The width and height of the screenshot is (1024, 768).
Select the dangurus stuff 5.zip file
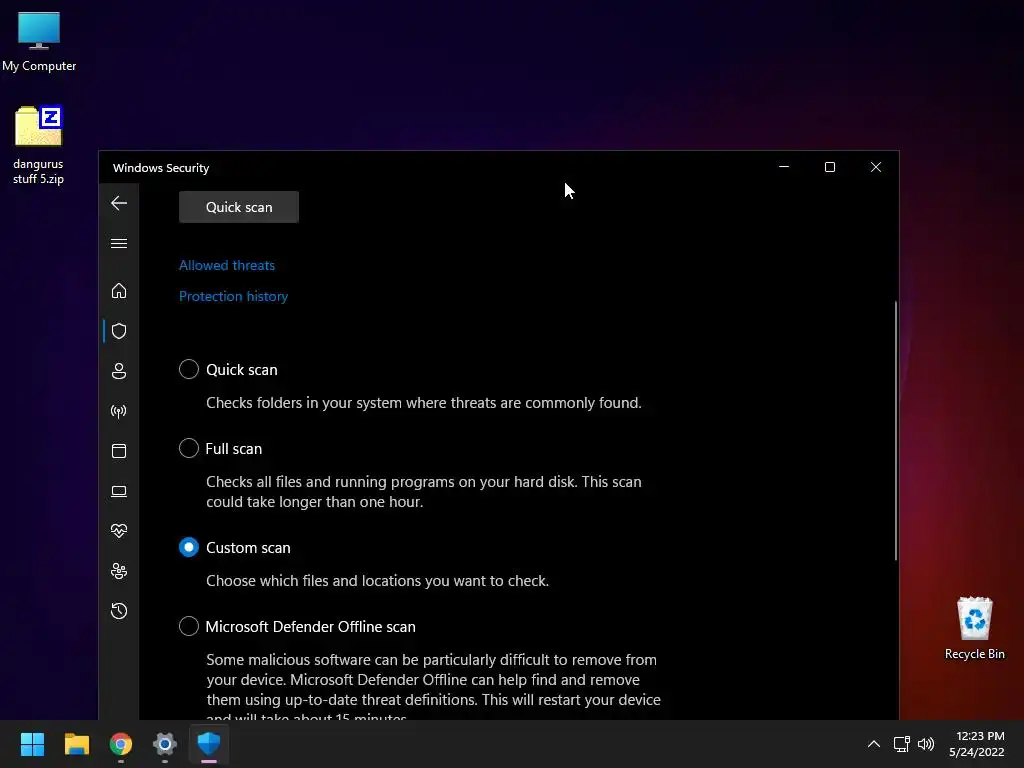point(39,144)
